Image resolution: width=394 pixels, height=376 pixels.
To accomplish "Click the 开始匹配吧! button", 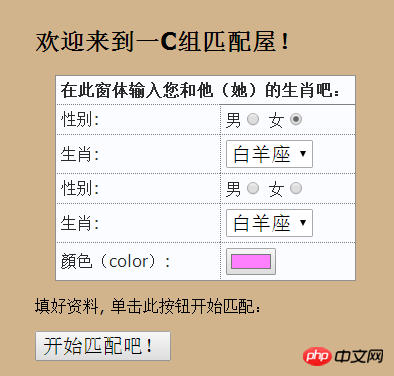I will [x=103, y=346].
